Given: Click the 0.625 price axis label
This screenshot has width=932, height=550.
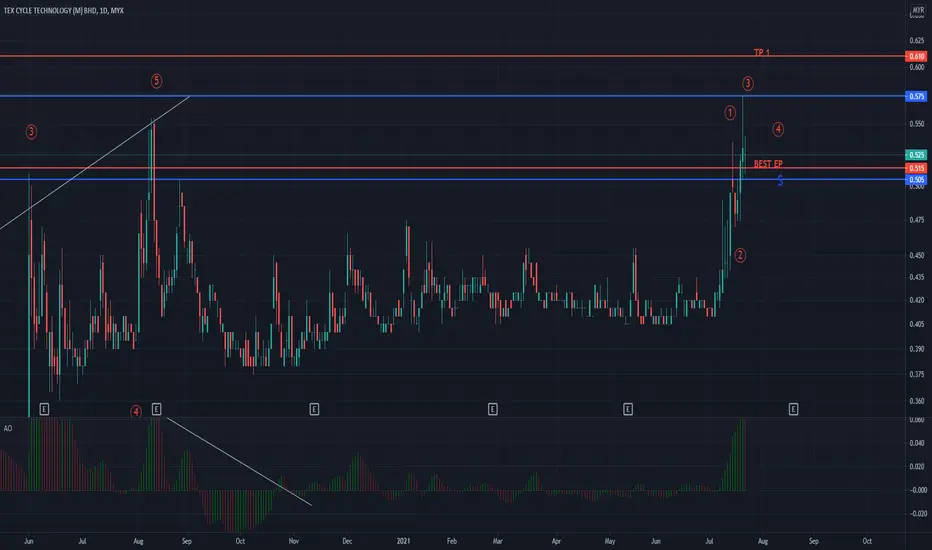Looking at the screenshot, I should coord(917,40).
